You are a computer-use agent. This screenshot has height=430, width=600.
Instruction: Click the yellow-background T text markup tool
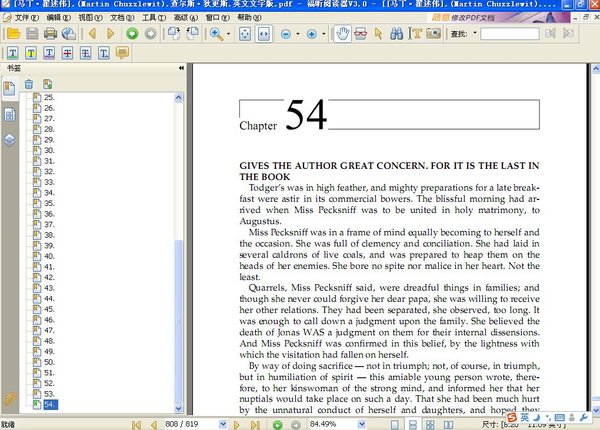click(31, 53)
